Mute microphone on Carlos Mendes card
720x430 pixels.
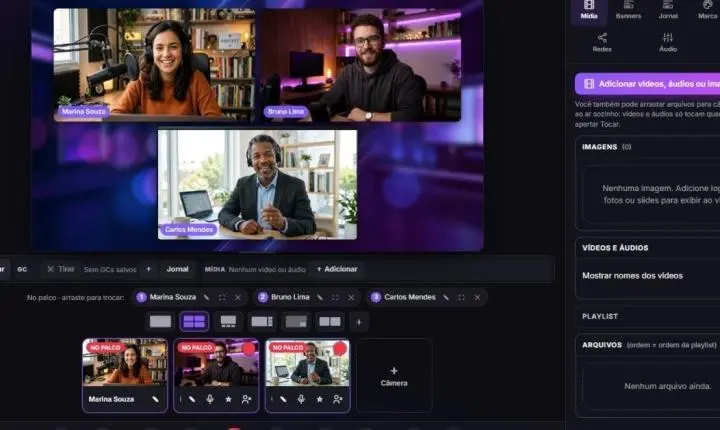point(301,399)
